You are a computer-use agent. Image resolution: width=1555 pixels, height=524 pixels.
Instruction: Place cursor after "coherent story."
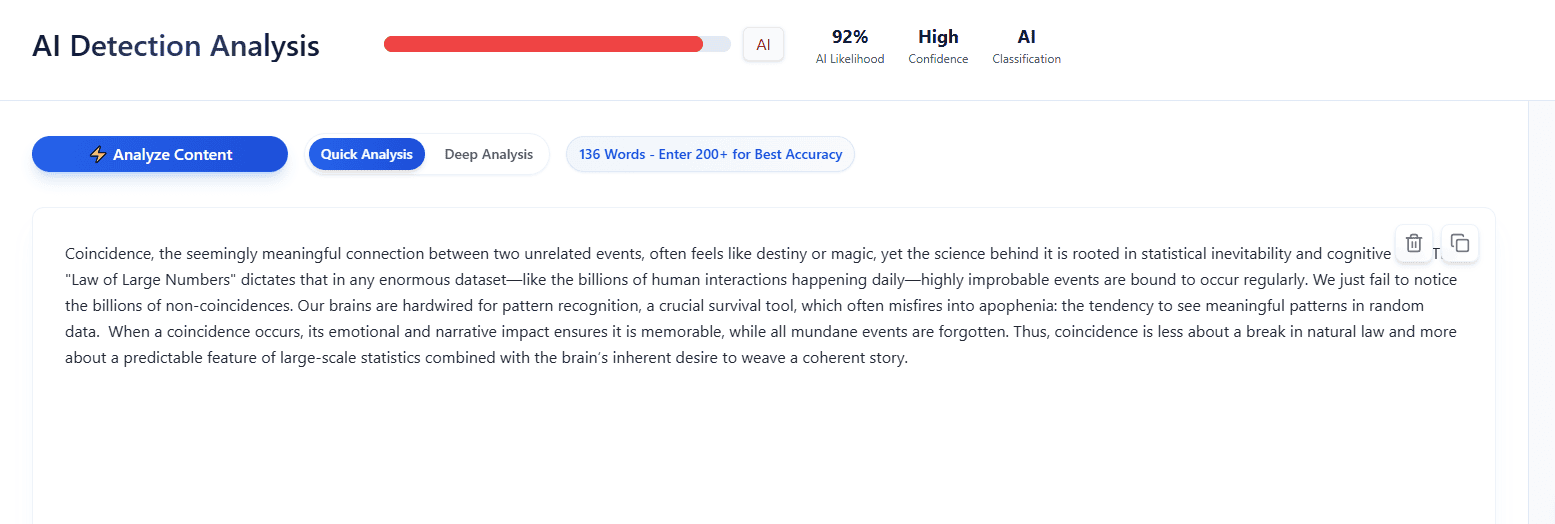[908, 358]
